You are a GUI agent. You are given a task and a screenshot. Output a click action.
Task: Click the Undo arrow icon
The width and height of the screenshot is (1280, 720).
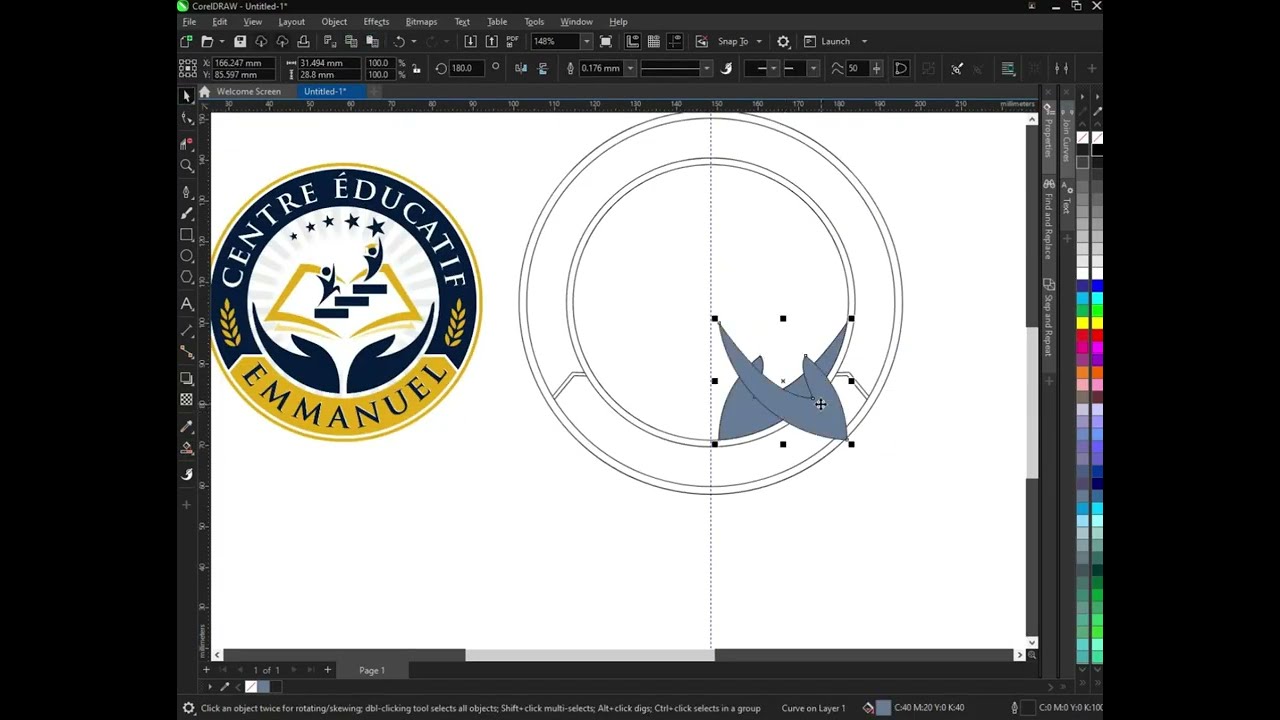pyautogui.click(x=398, y=41)
